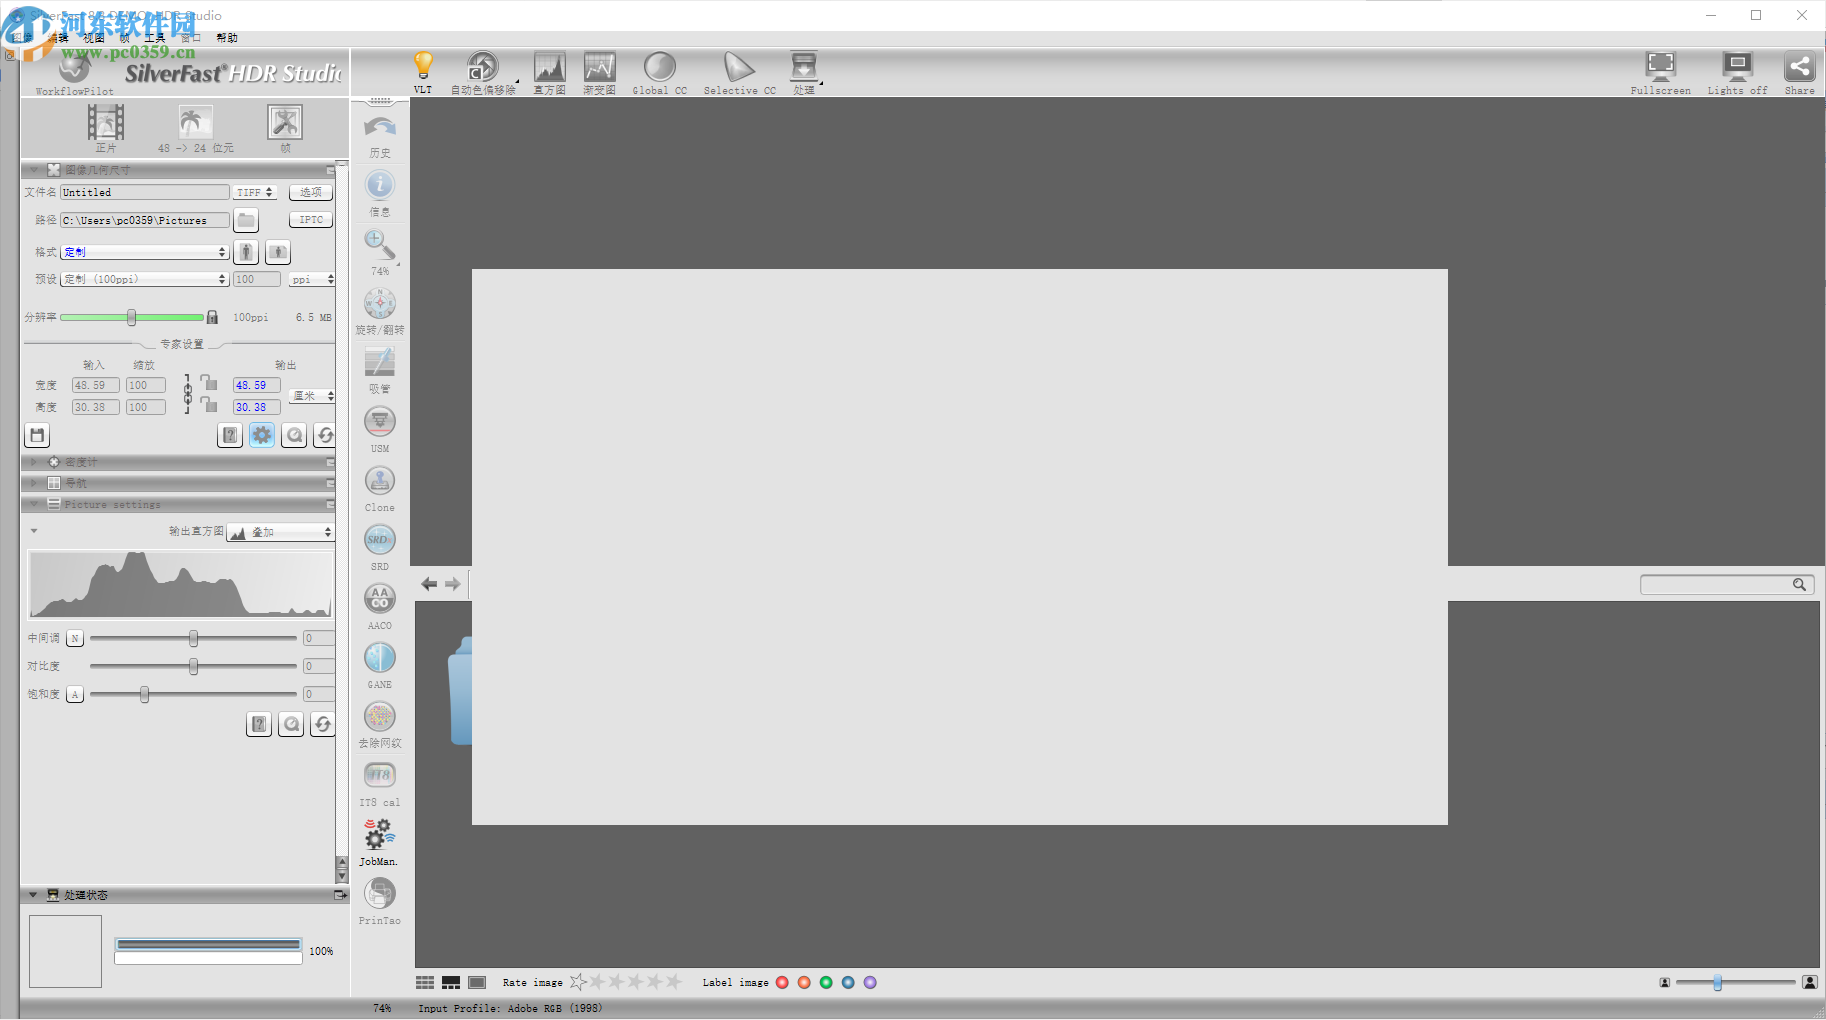
Task: Open the PrinTao printing tool
Action: 380,901
